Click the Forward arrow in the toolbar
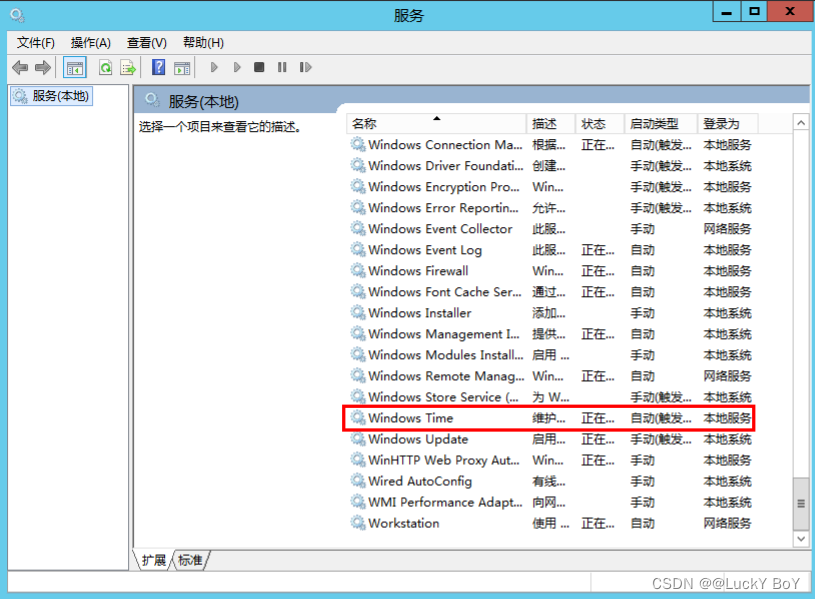This screenshot has width=815, height=599. click(x=43, y=68)
